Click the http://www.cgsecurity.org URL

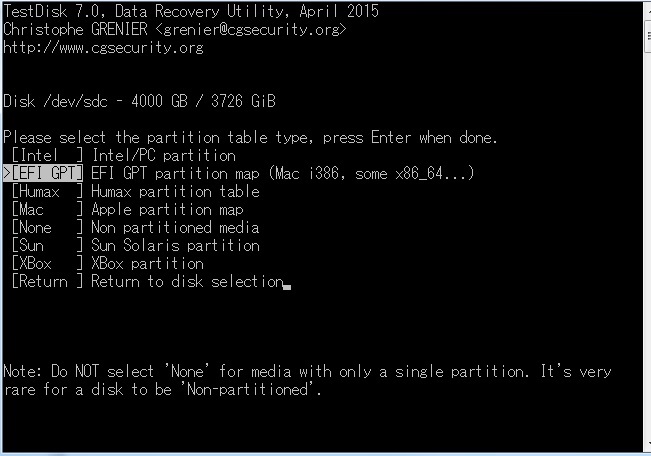pyautogui.click(x=103, y=47)
